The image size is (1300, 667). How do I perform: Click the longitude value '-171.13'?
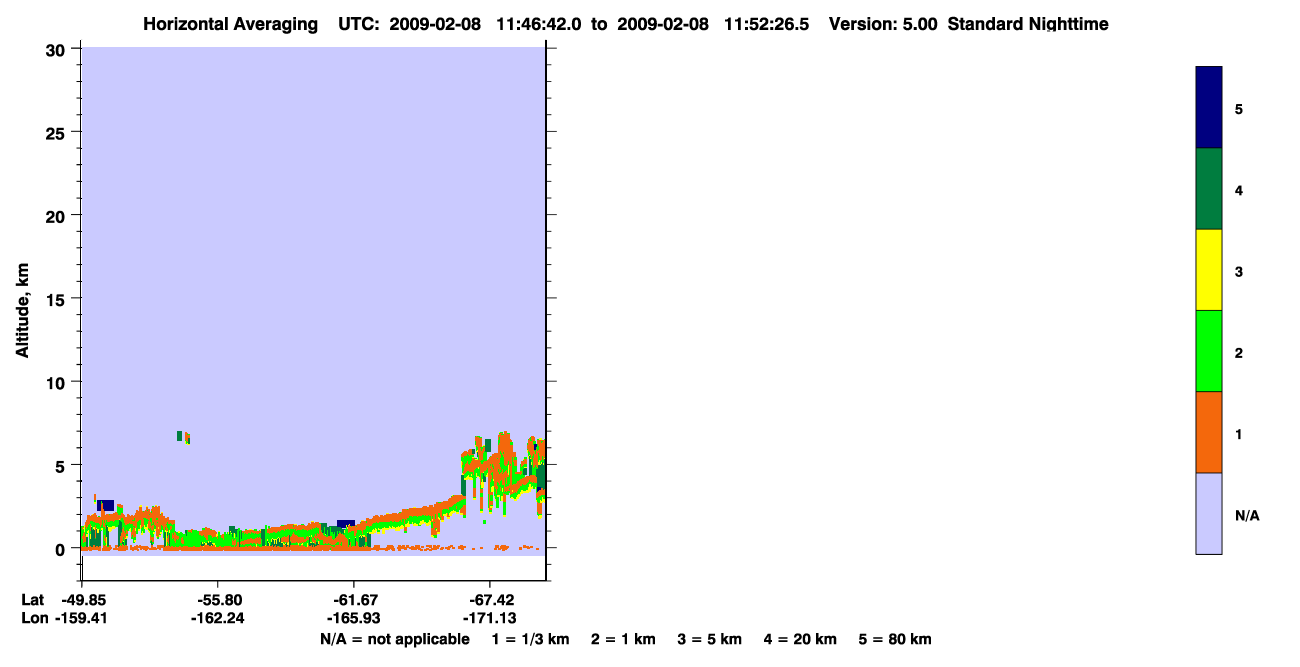(x=489, y=618)
